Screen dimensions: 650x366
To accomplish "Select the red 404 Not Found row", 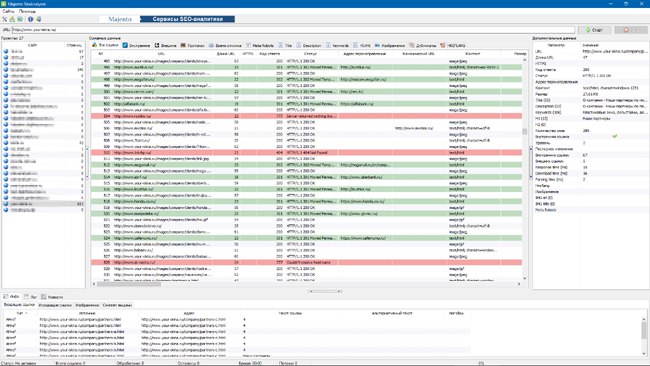I will [306, 153].
